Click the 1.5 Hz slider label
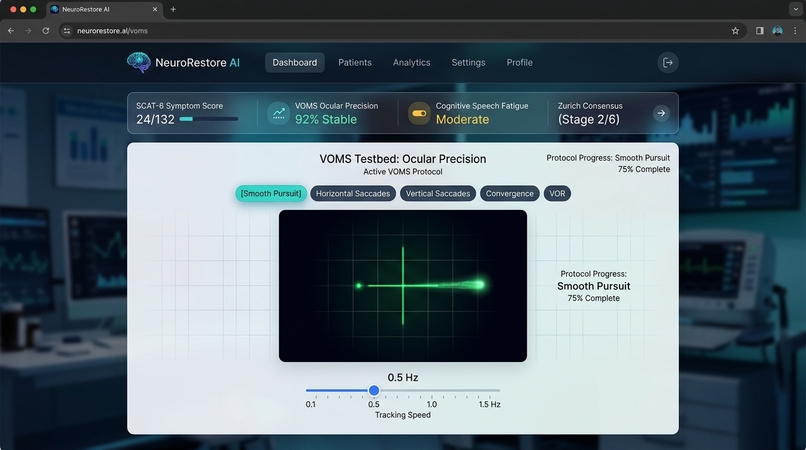This screenshot has height=450, width=806. [489, 404]
